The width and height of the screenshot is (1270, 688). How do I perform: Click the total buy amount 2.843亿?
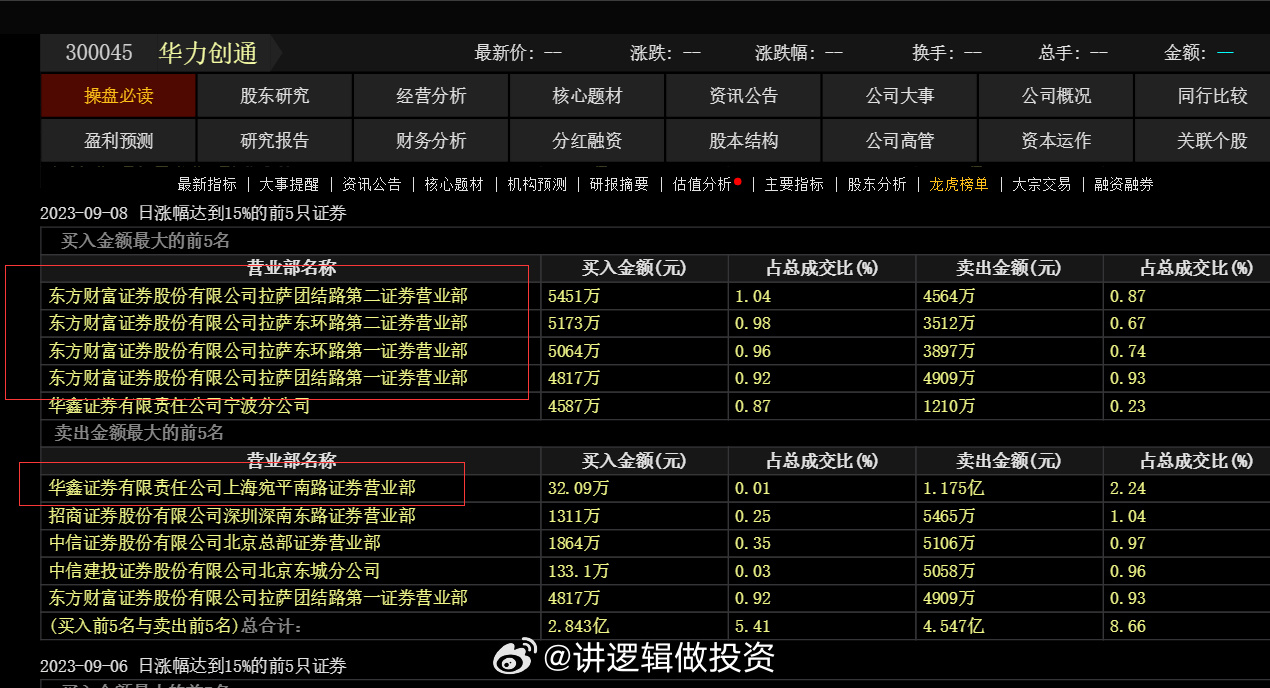pos(579,626)
